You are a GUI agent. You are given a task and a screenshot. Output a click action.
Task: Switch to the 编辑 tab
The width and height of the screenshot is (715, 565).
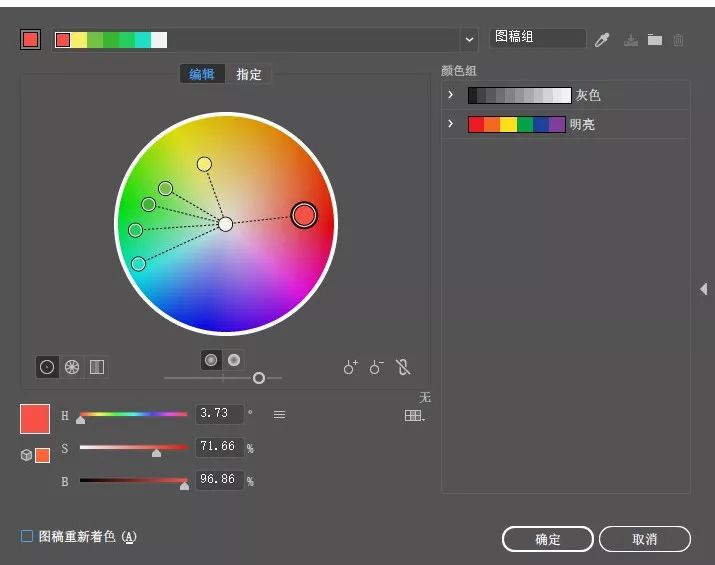202,74
